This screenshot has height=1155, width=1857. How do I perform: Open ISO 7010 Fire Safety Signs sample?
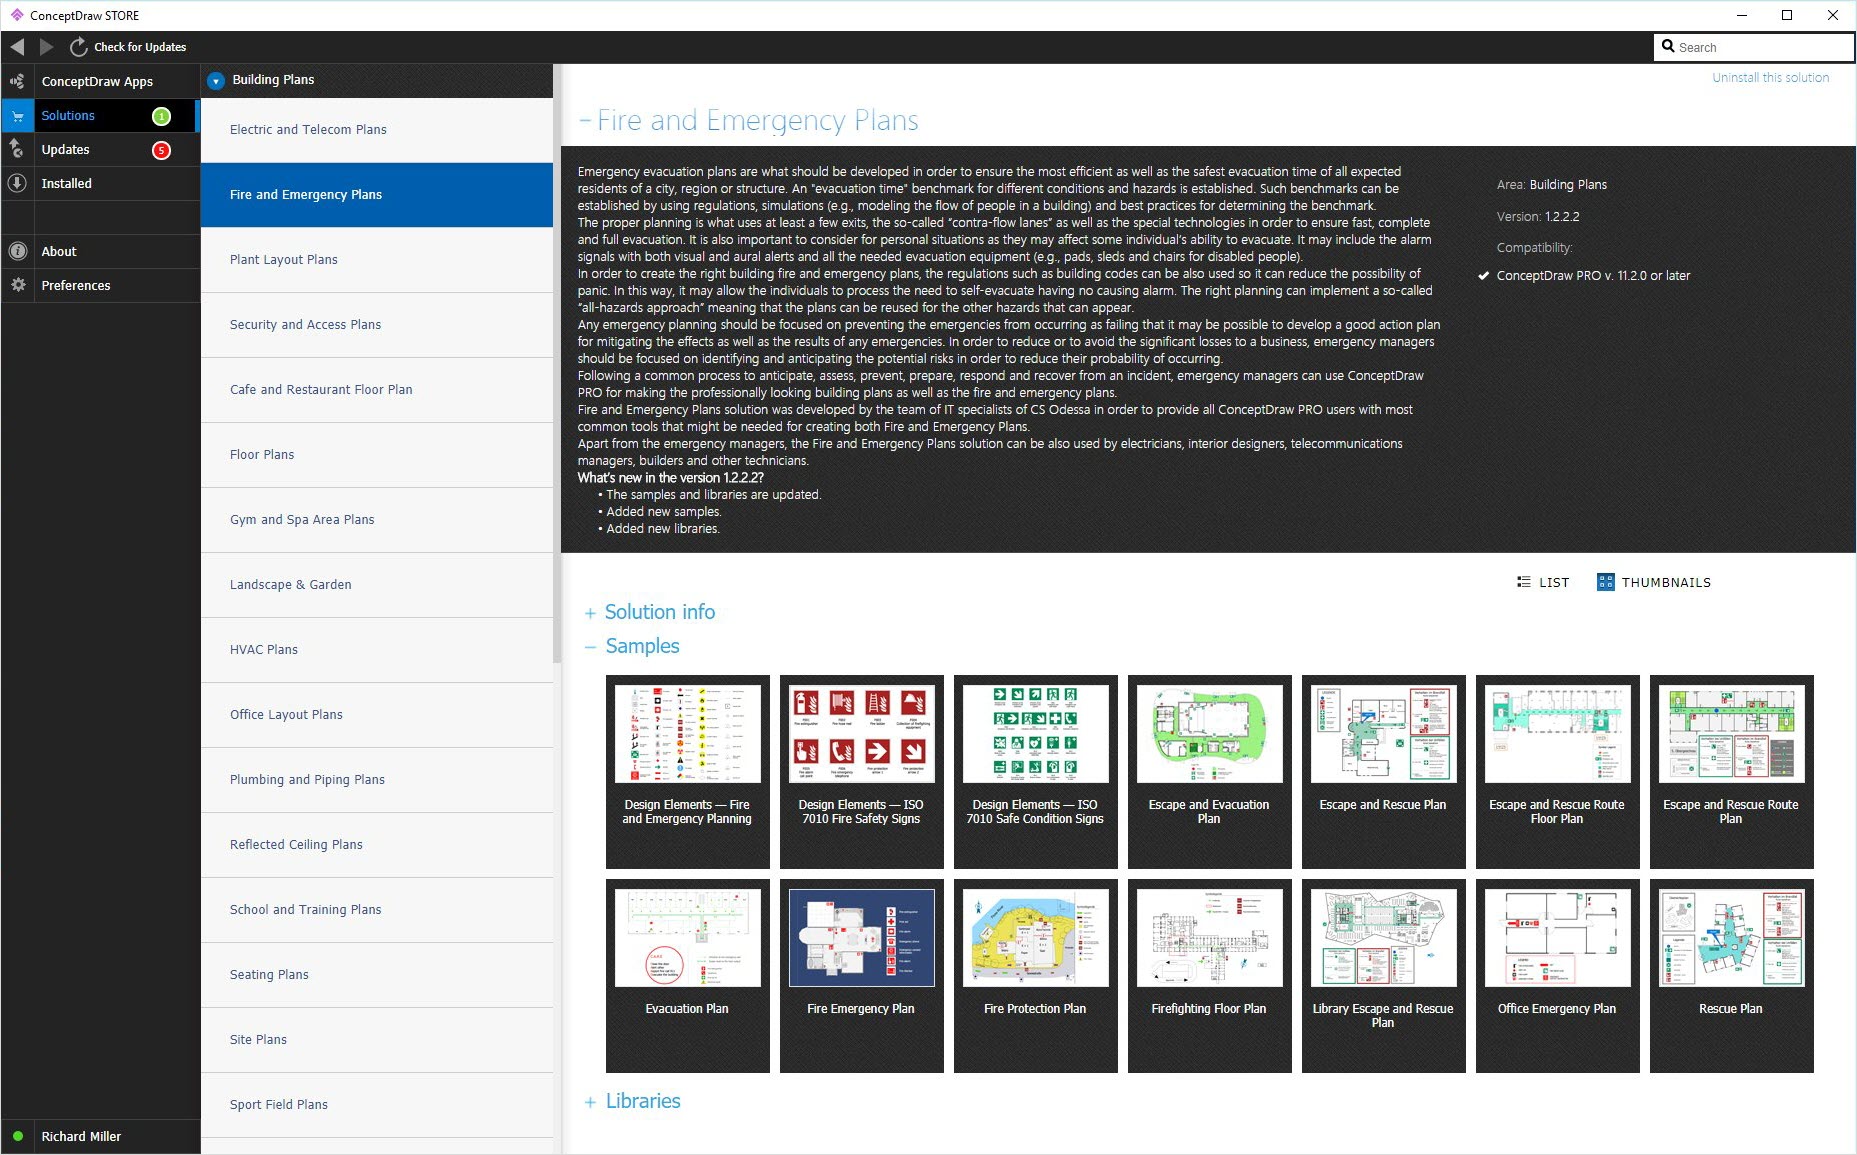(861, 772)
